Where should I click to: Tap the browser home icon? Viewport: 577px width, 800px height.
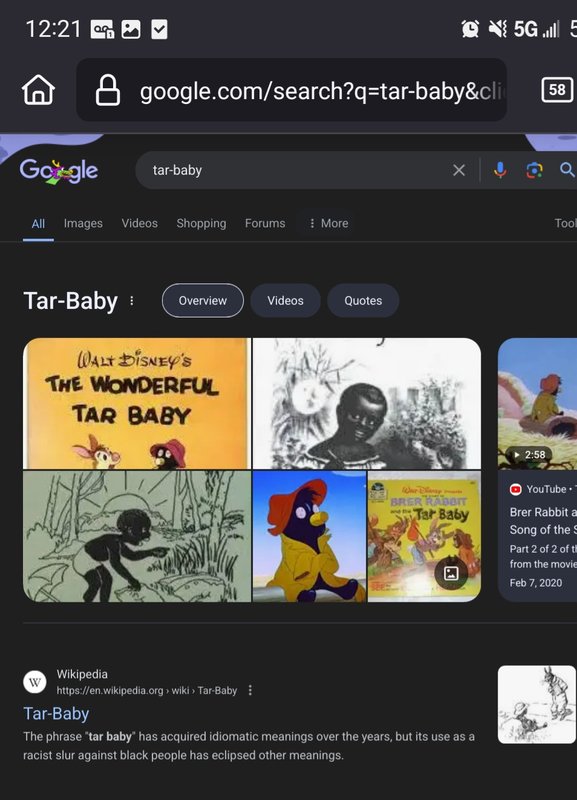[38, 90]
